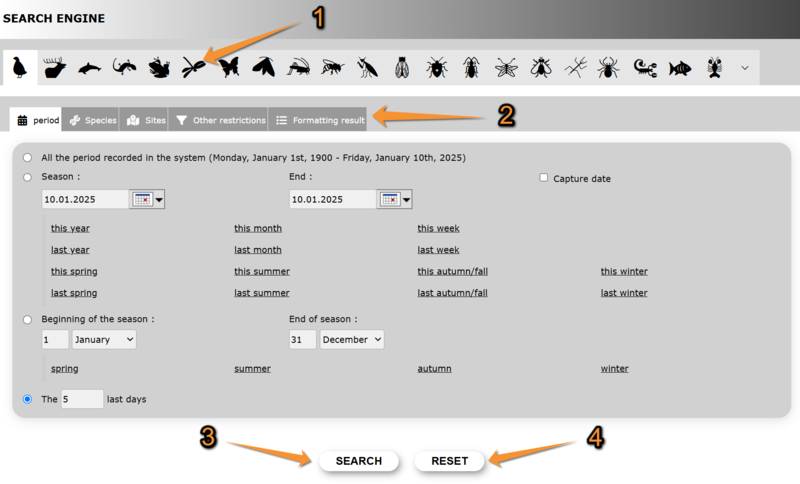This screenshot has width=800, height=484.
Task: Click the crayfish group icon
Action: tap(714, 67)
